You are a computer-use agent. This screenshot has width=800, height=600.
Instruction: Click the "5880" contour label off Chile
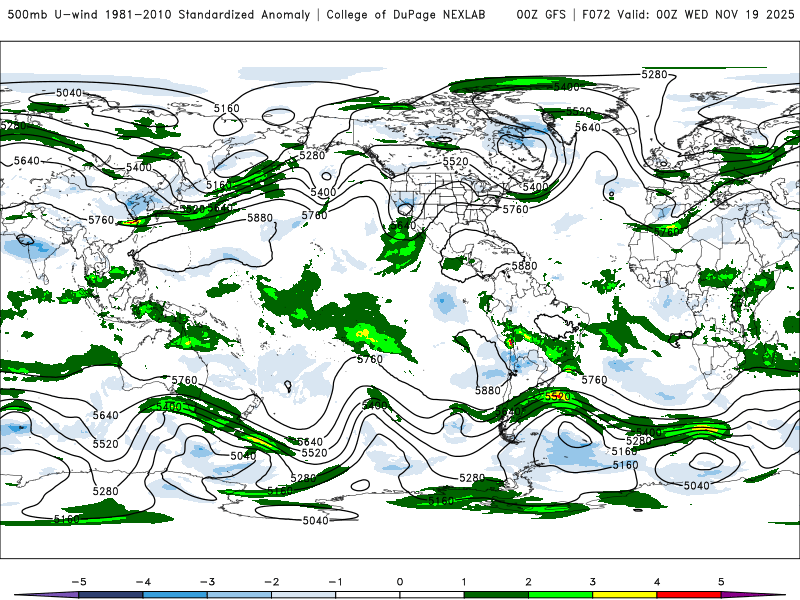click(488, 390)
